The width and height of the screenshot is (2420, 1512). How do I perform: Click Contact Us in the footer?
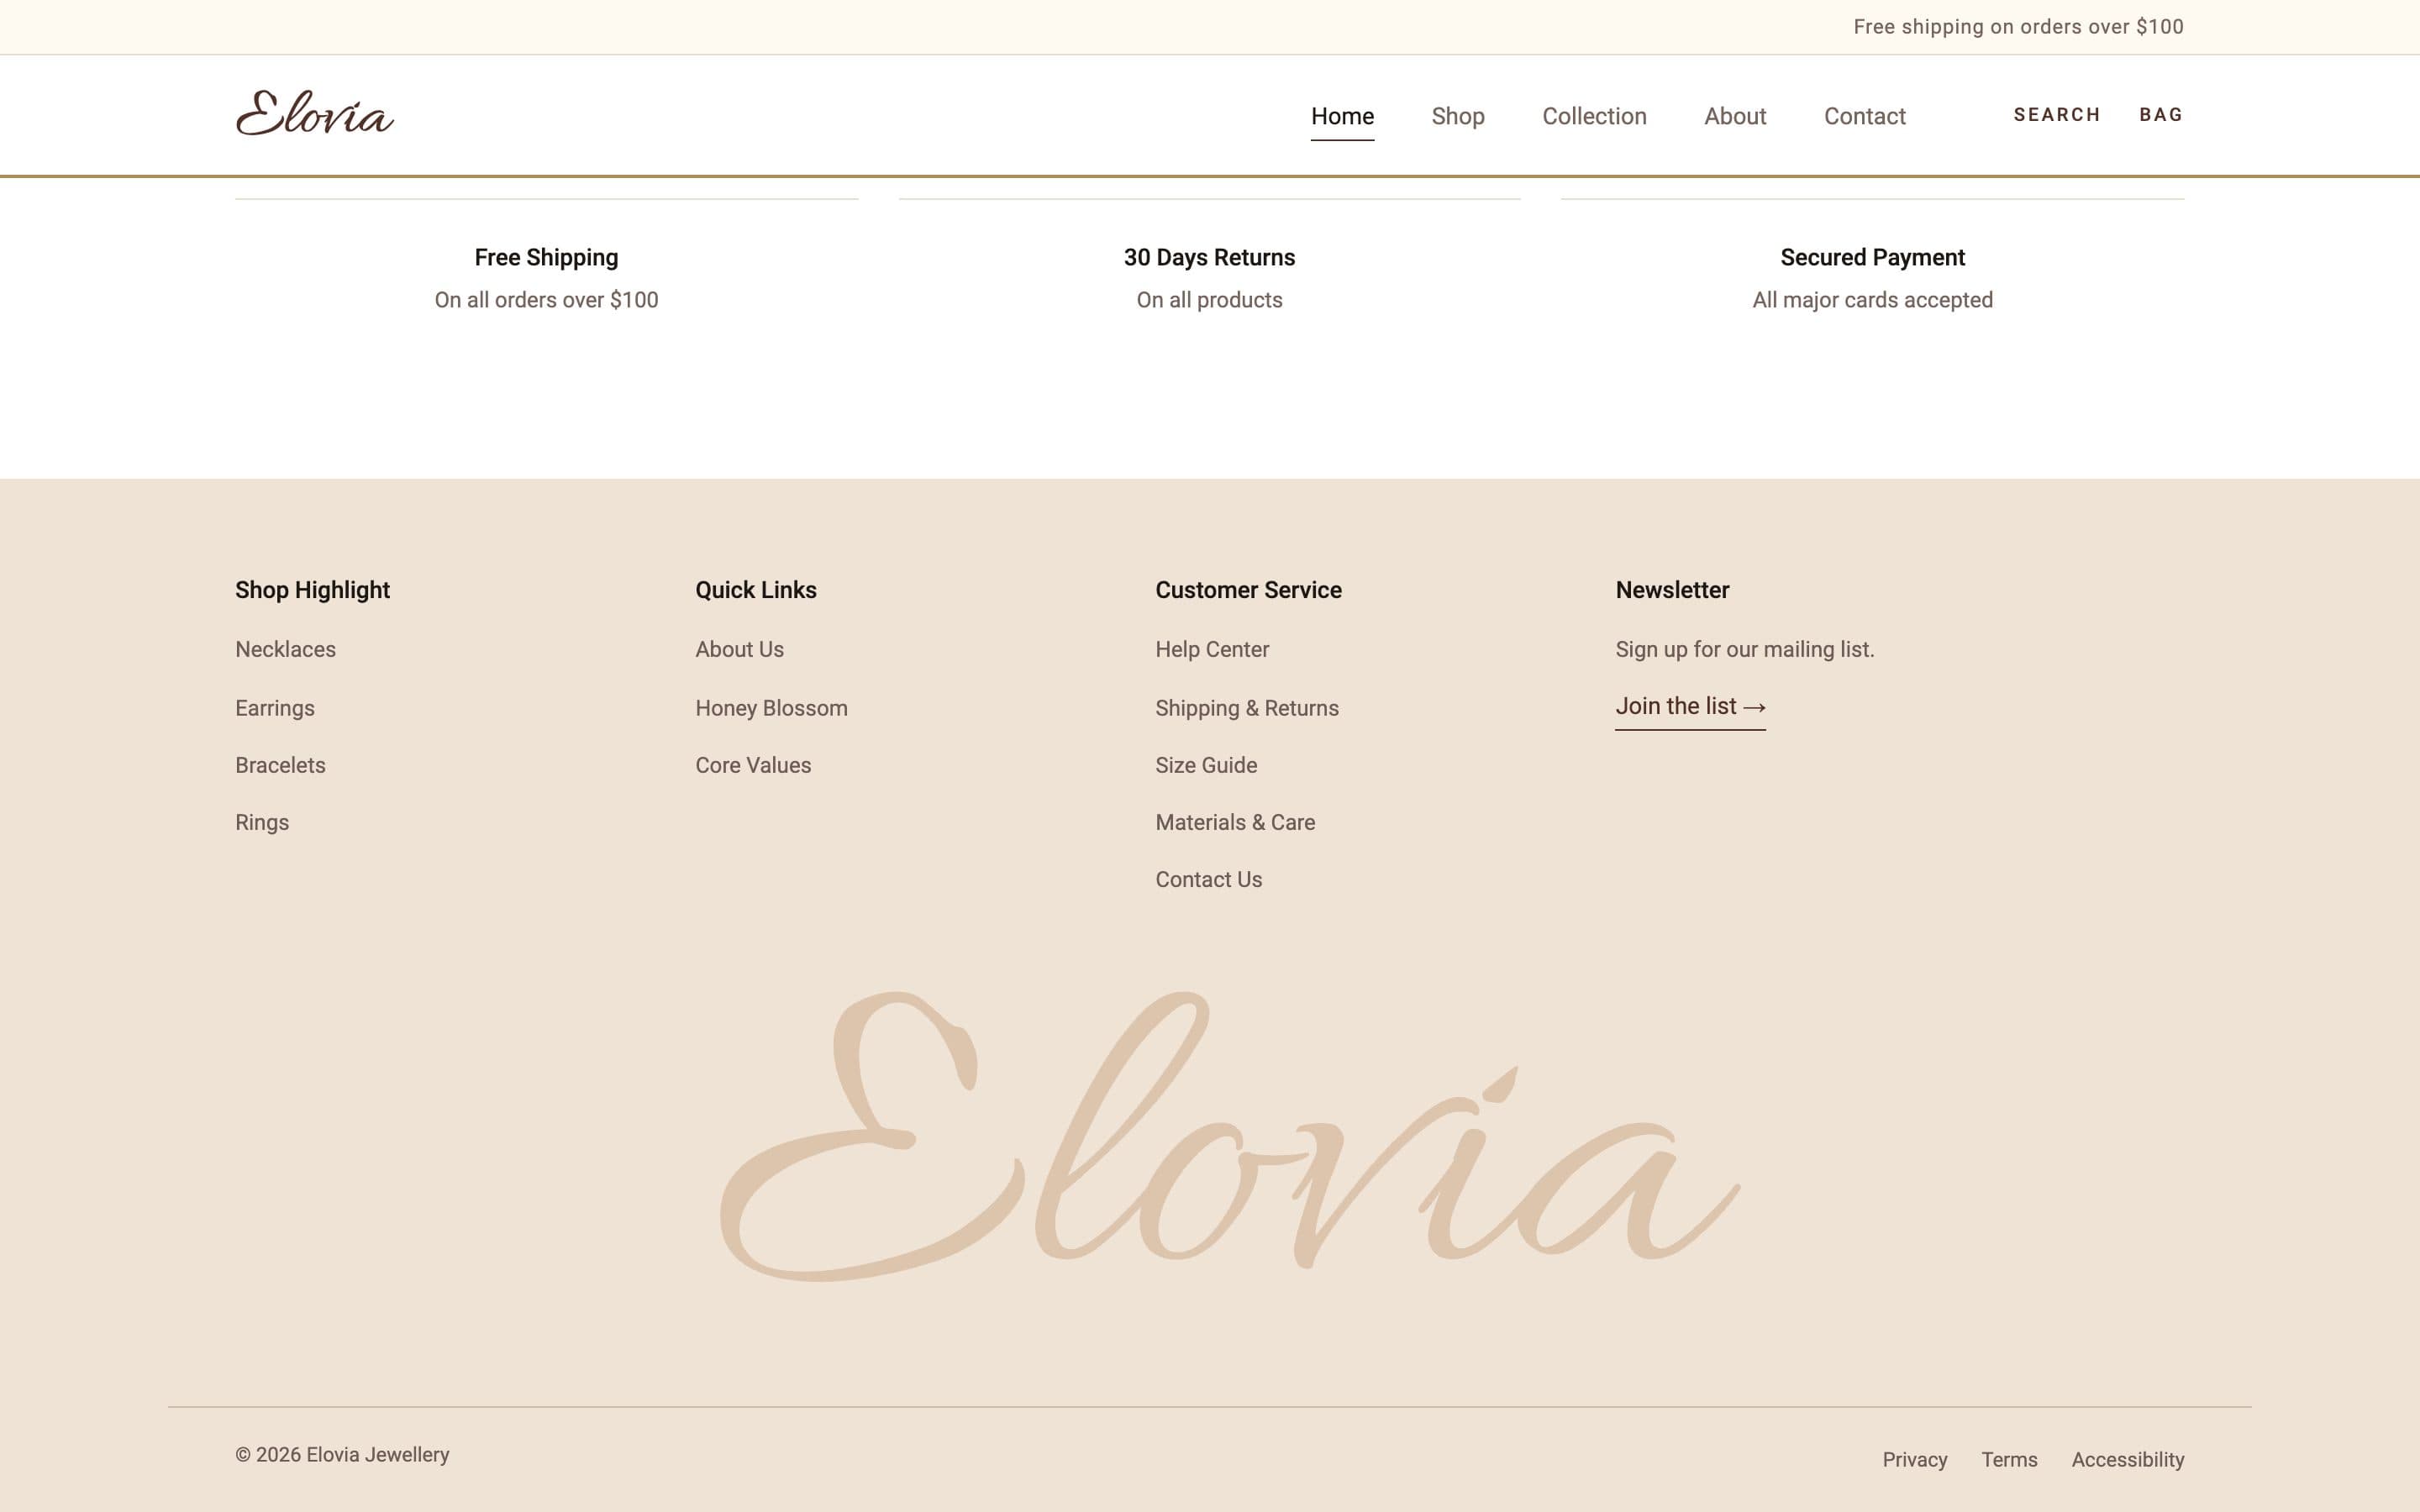pos(1208,879)
